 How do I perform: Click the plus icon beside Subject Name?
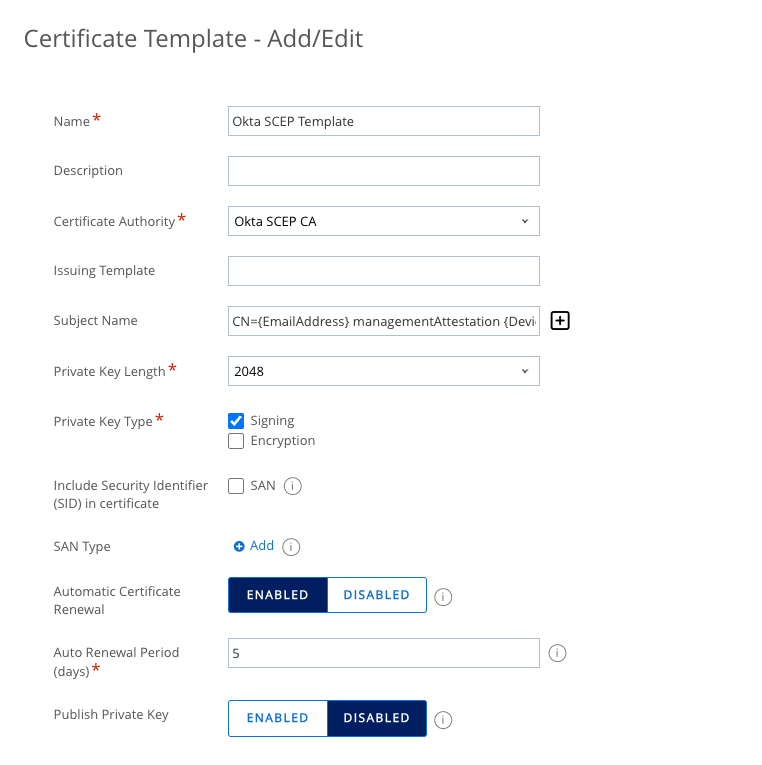[x=560, y=321]
